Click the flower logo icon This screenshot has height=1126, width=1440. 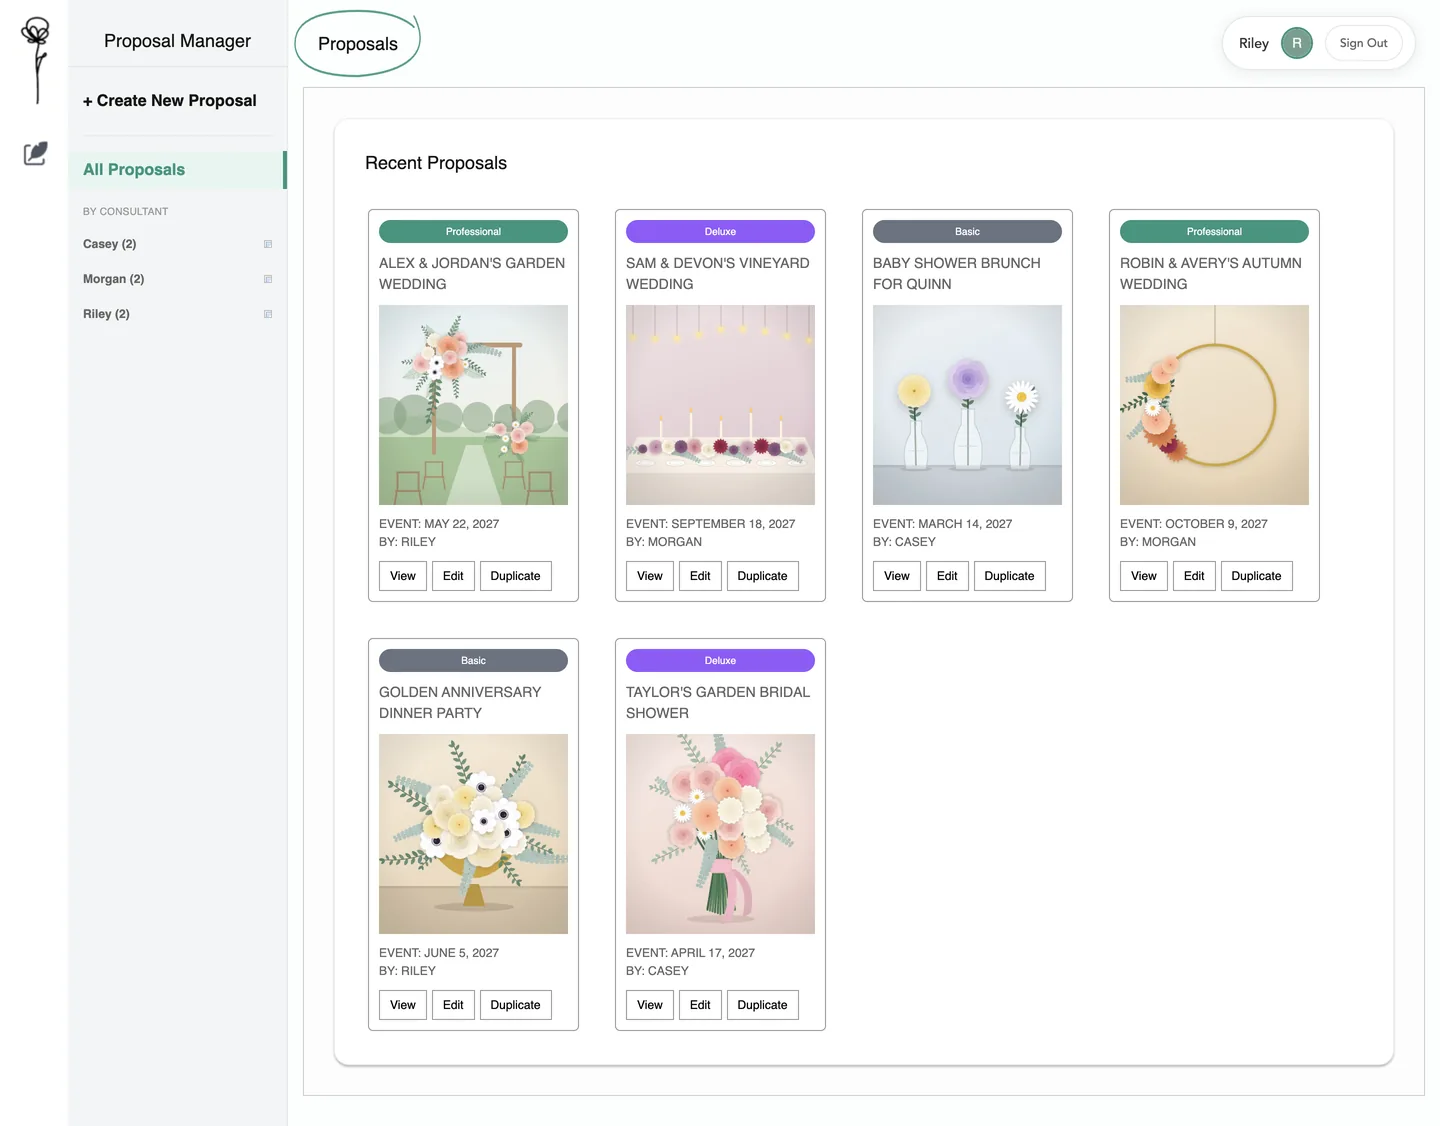[x=36, y=60]
